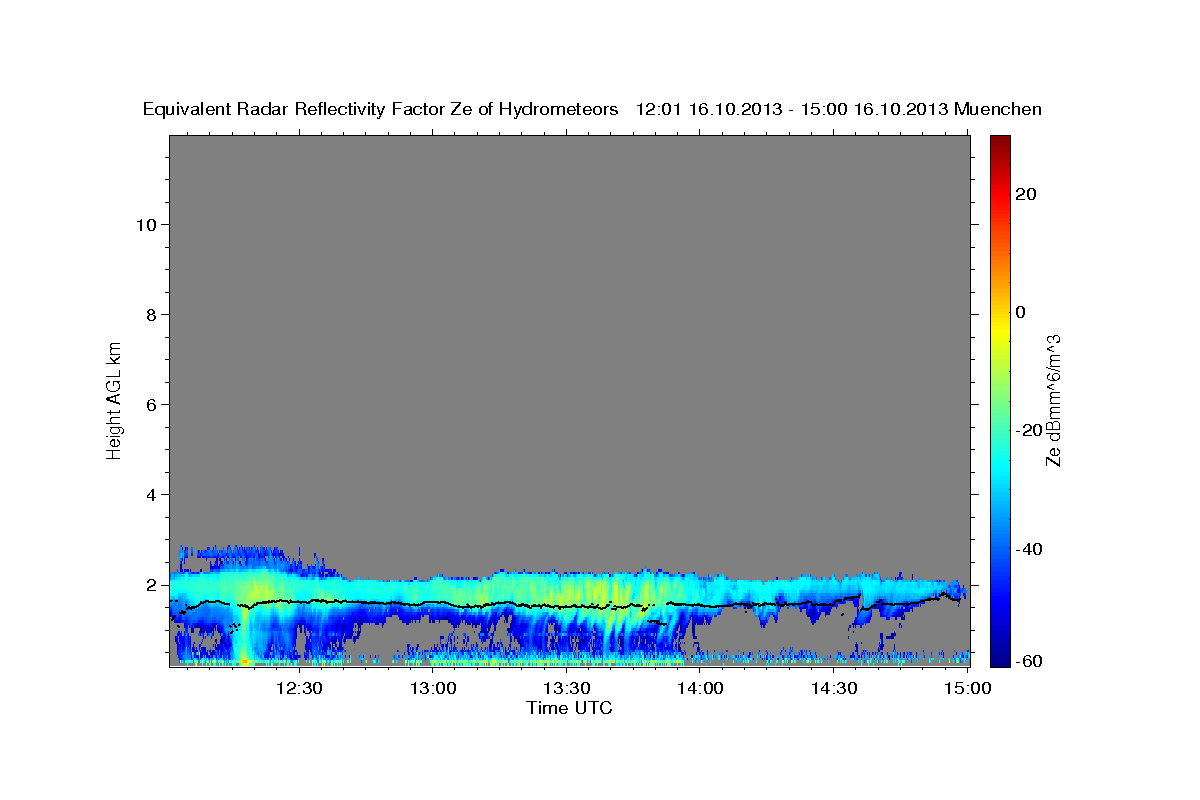Click the '14:00' time tick label

(700, 688)
